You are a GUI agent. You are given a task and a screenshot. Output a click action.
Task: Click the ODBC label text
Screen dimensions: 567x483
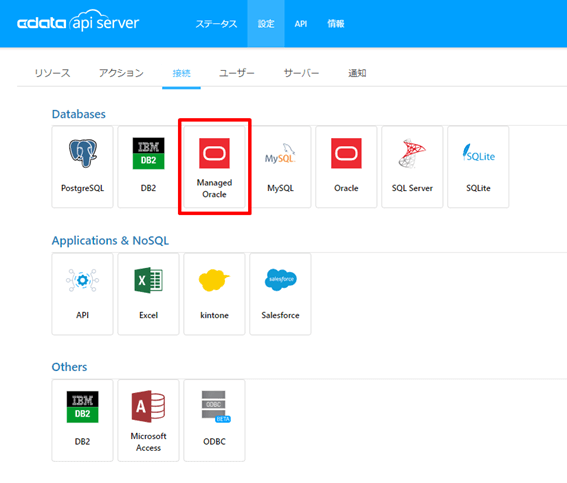pos(214,441)
